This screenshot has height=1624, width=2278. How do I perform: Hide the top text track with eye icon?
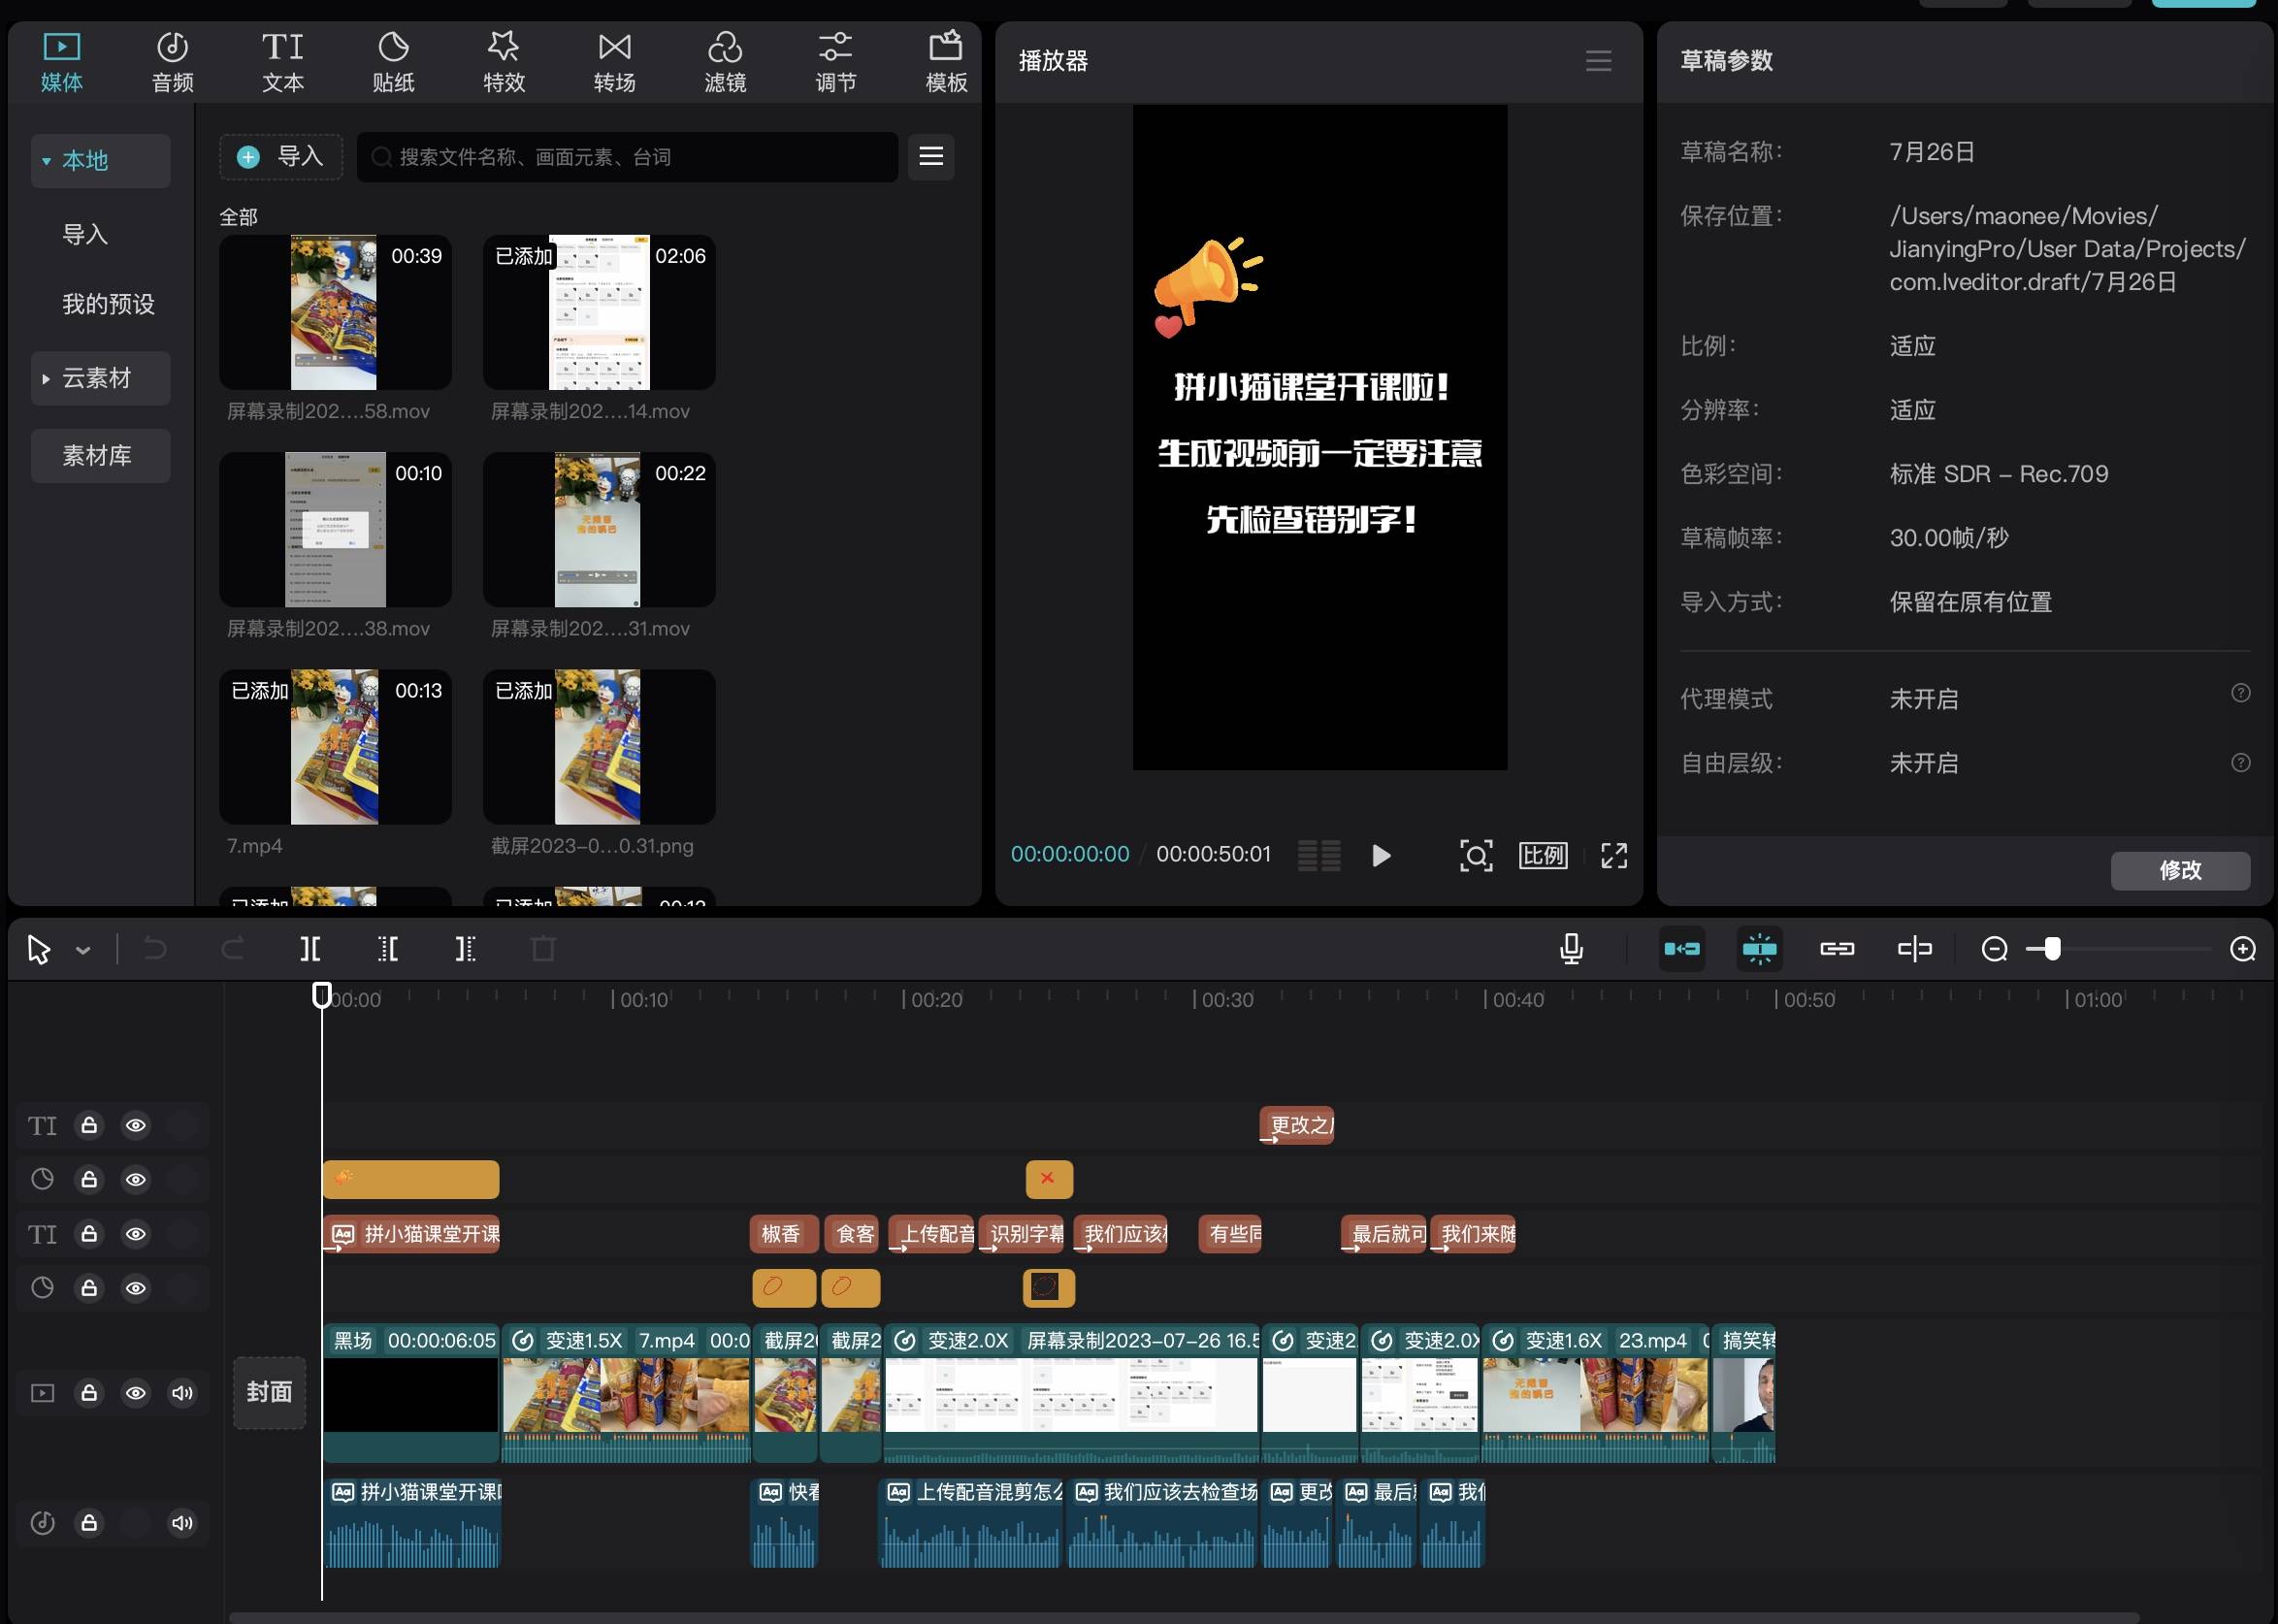(x=135, y=1125)
